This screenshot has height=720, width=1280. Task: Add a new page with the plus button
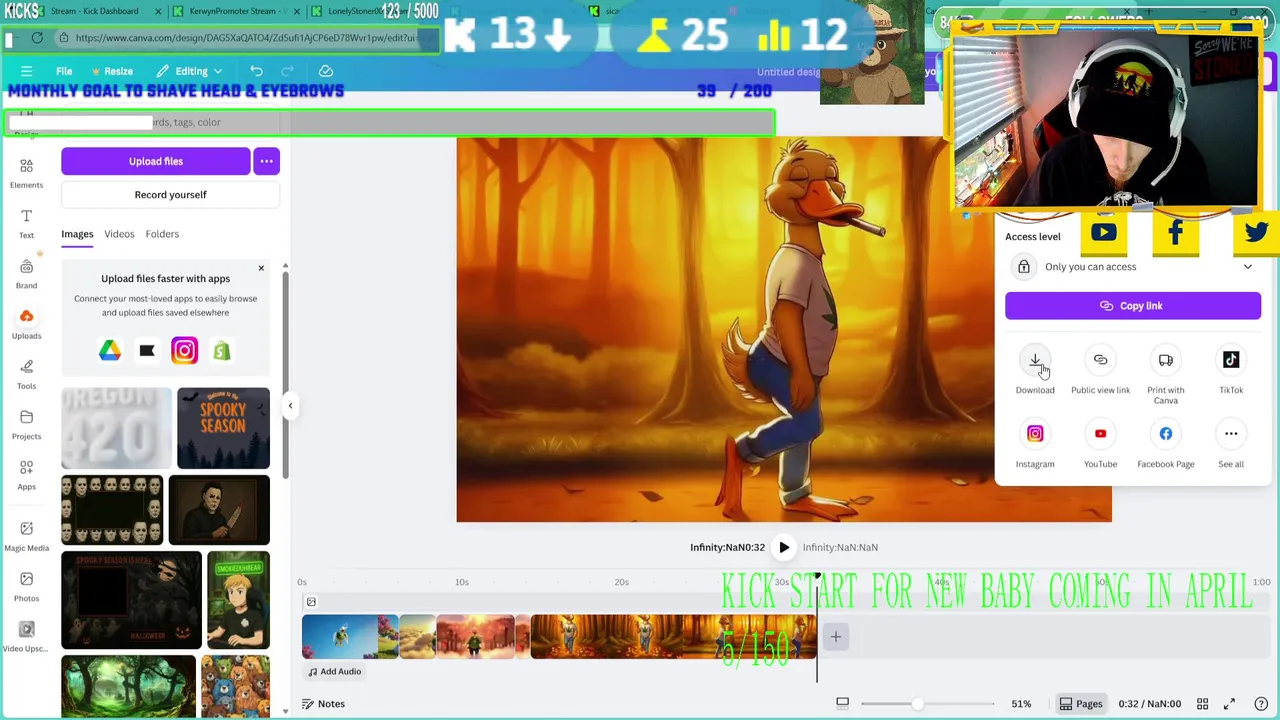click(836, 637)
